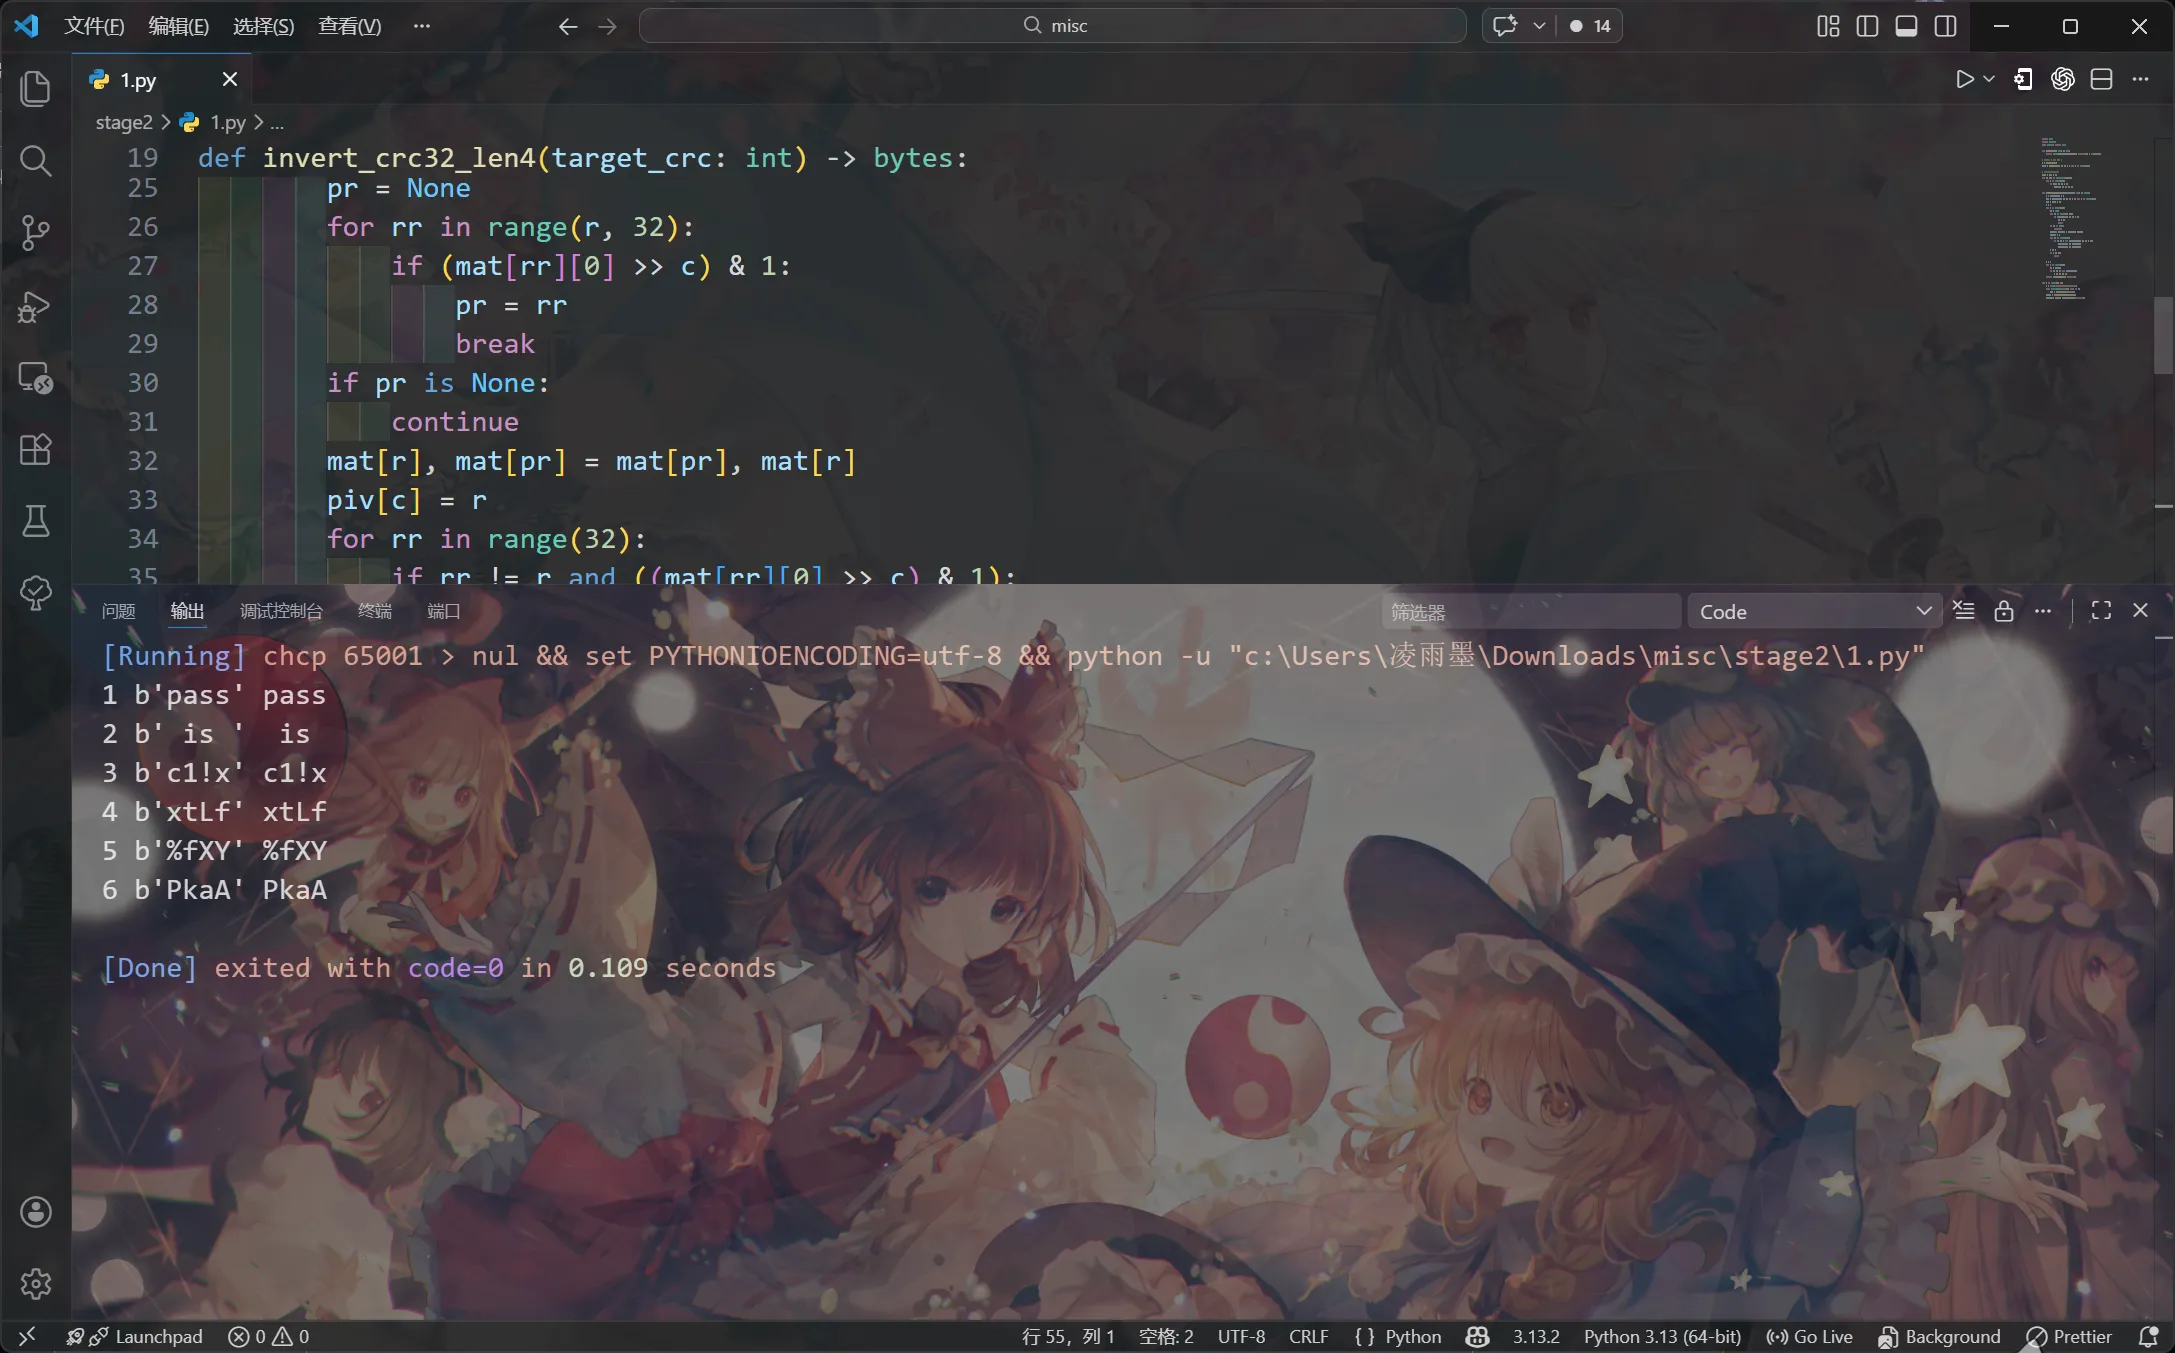Open the chat dropdown chevron in title bar
Screen dimensions: 2175x1353
1539,26
